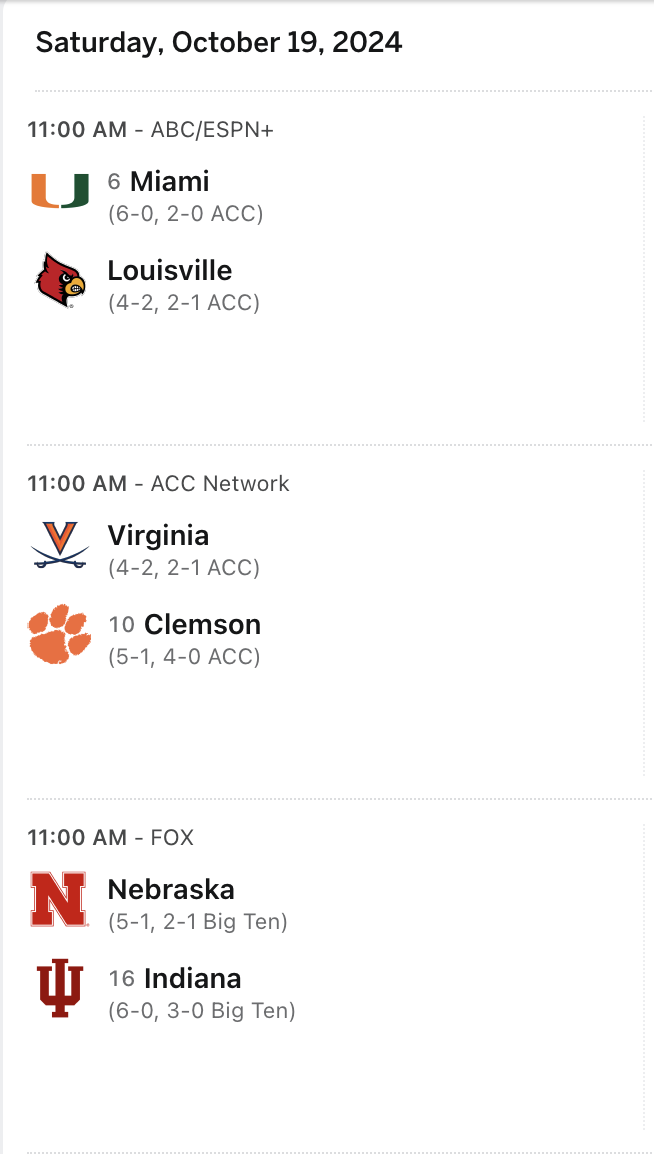Click Indiana's 6-0, 3-0 Big Ten record

tap(202, 1010)
